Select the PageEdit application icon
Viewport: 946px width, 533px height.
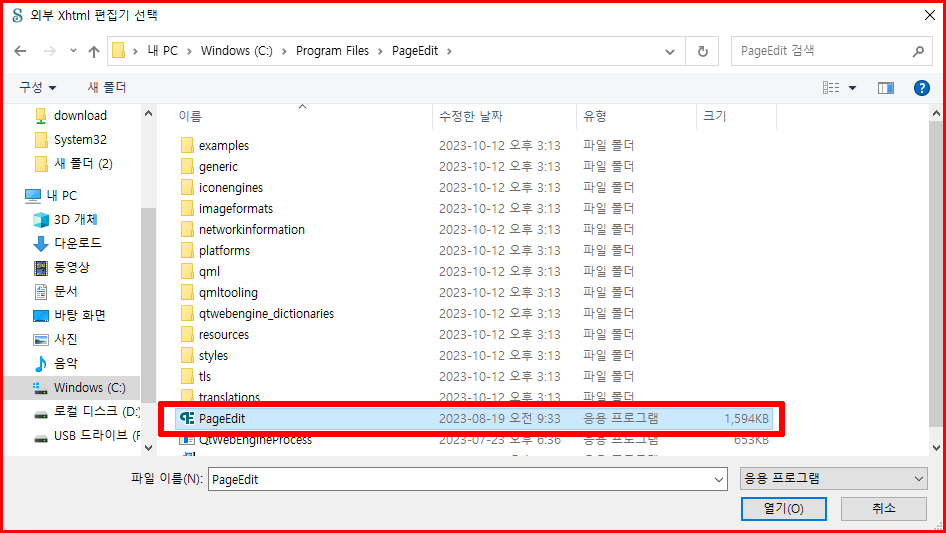pyautogui.click(x=187, y=418)
